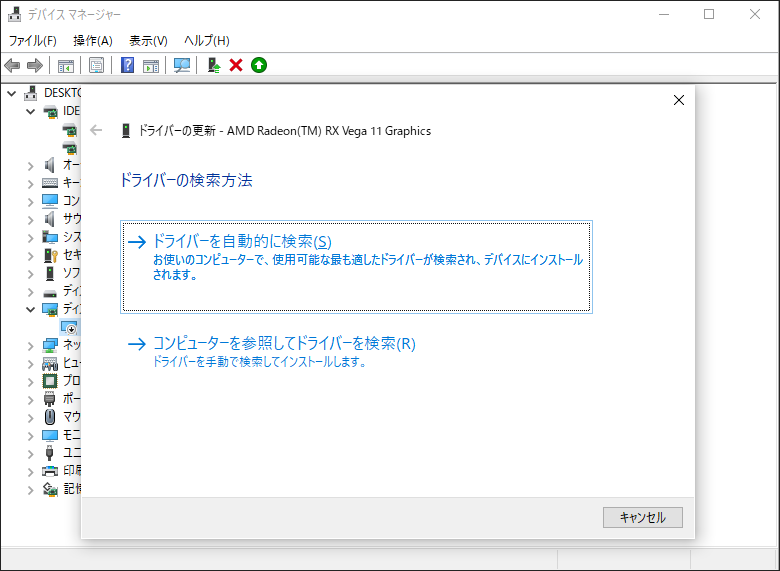Open the 操作(A) menu

tap(93, 41)
